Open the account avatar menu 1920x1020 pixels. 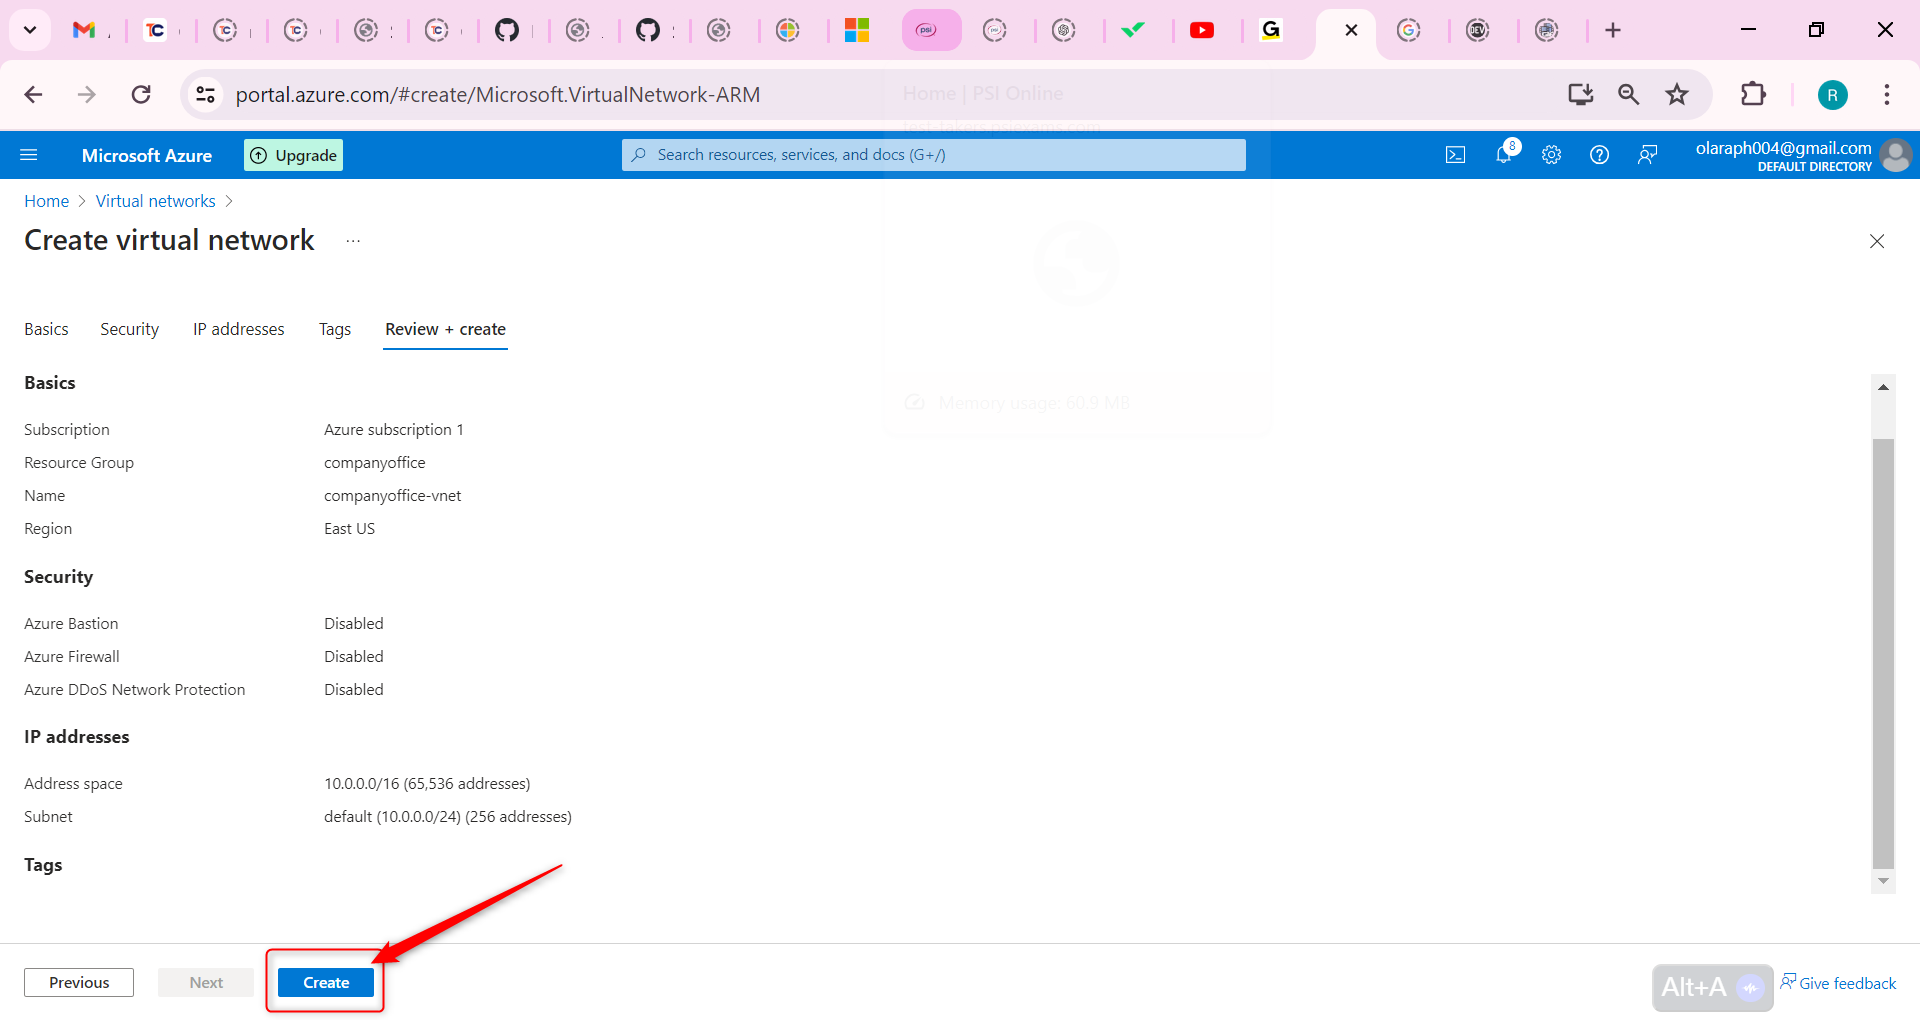(1895, 155)
